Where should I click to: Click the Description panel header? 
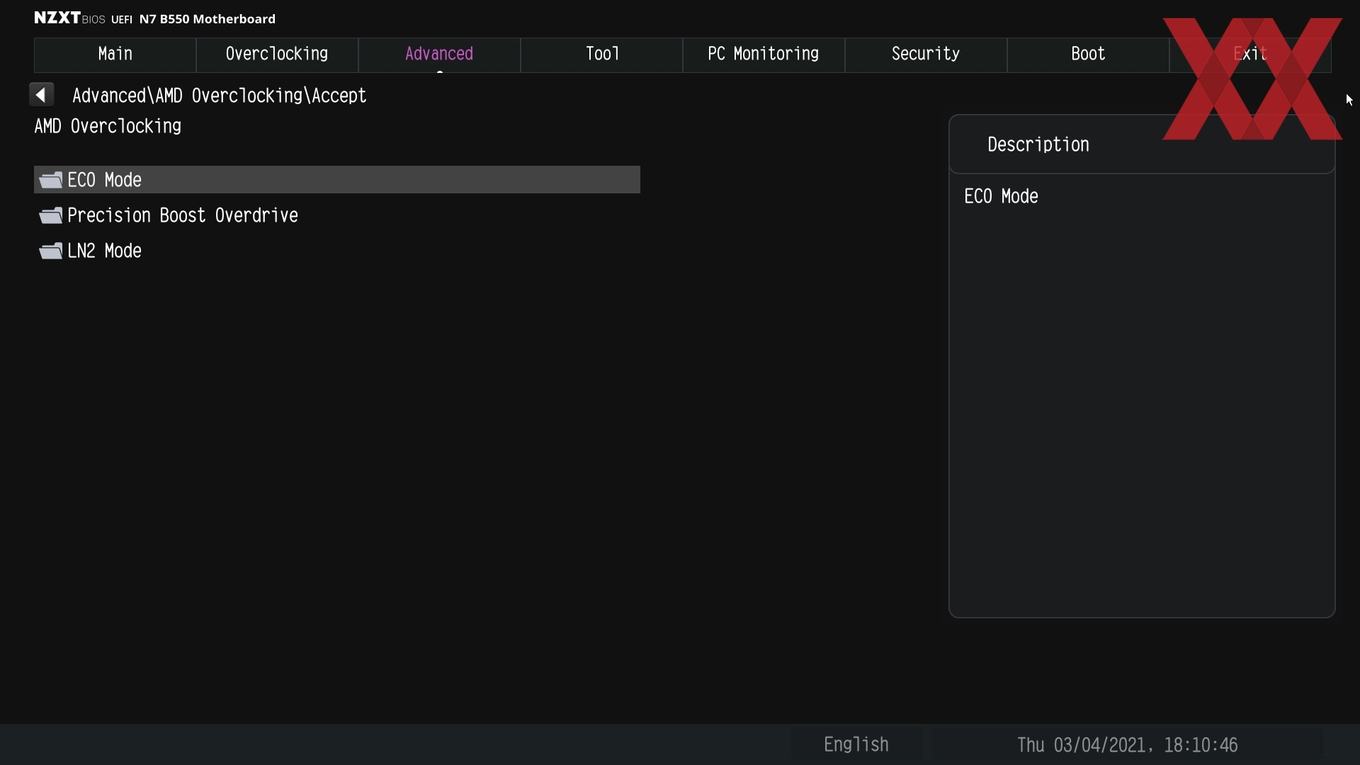(x=1142, y=144)
